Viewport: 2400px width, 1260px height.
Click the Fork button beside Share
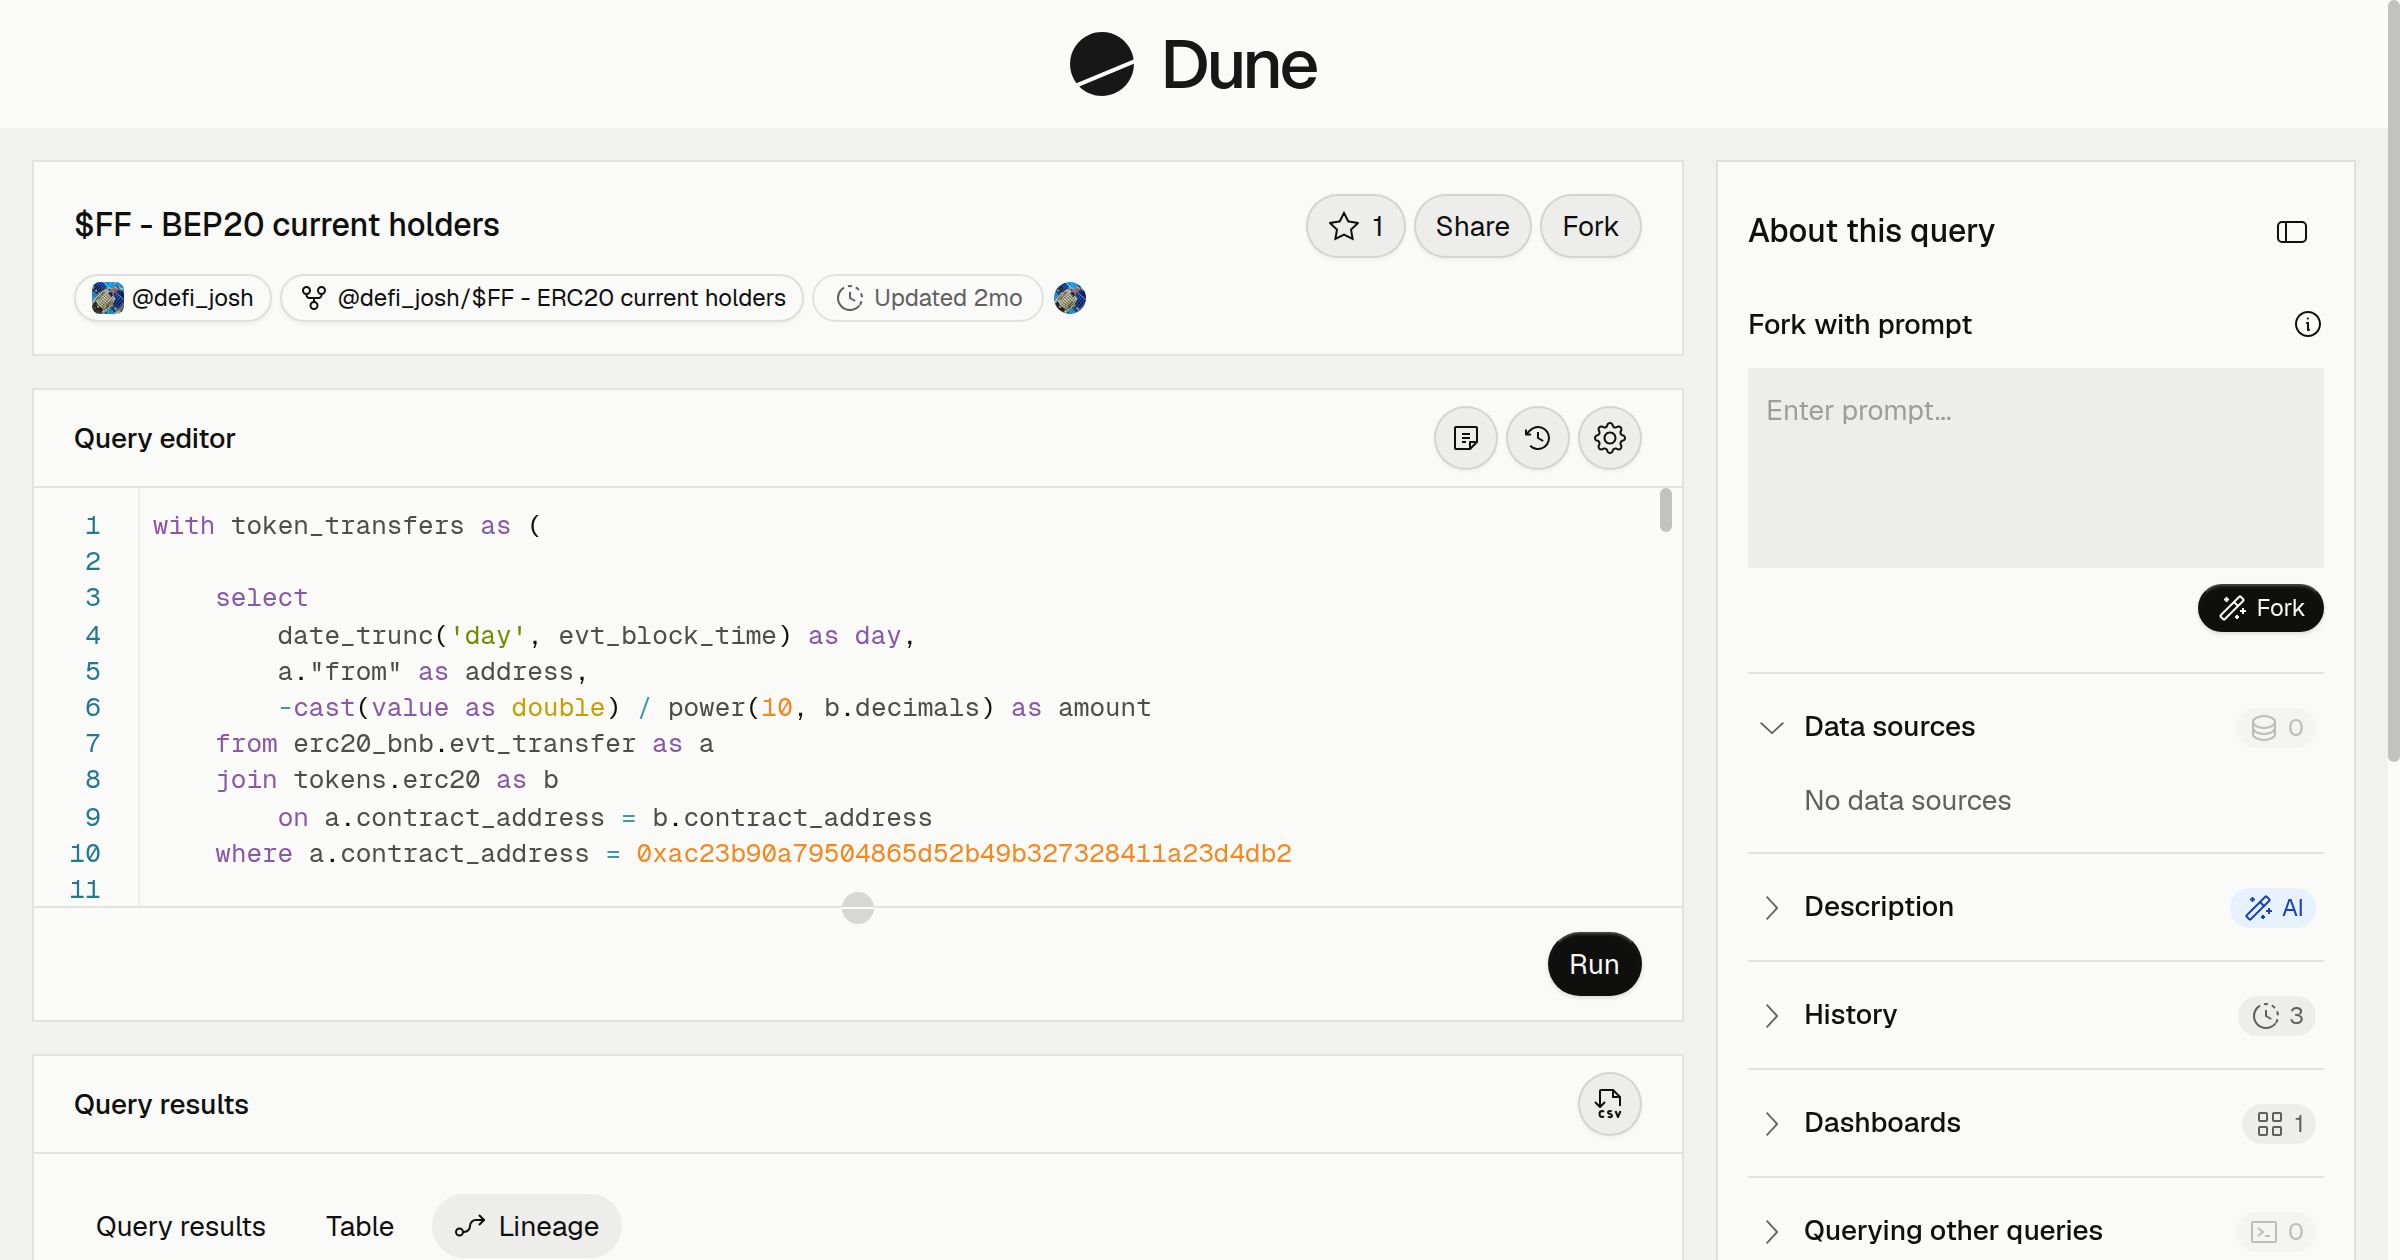click(1590, 226)
